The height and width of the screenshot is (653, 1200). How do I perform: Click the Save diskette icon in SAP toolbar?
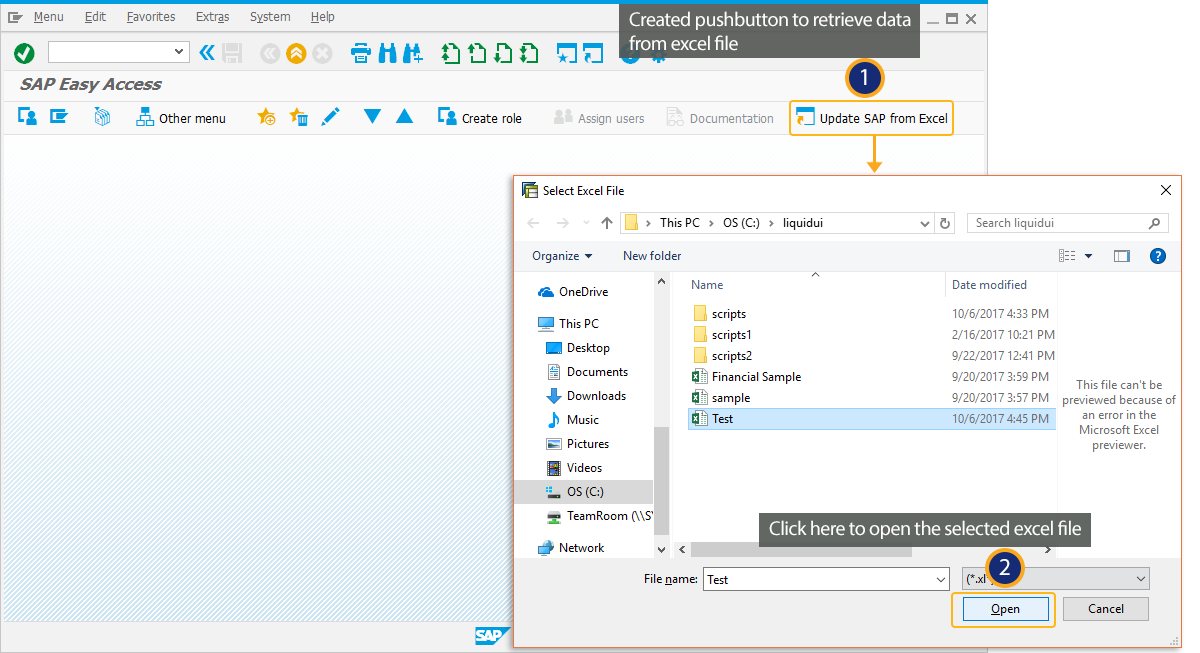(232, 53)
